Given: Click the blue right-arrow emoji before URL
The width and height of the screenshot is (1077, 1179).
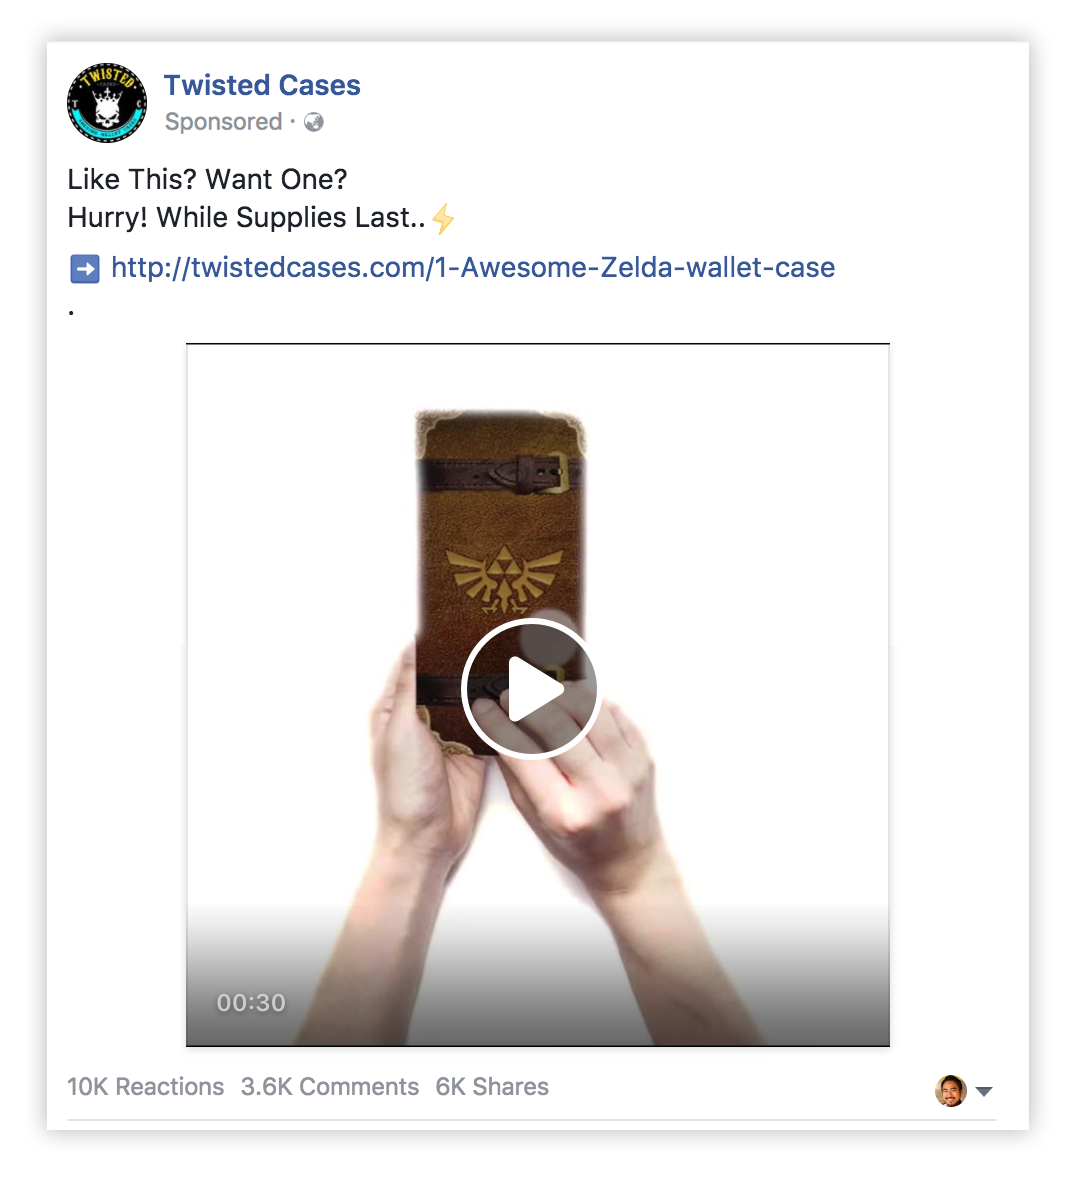Looking at the screenshot, I should click(85, 268).
